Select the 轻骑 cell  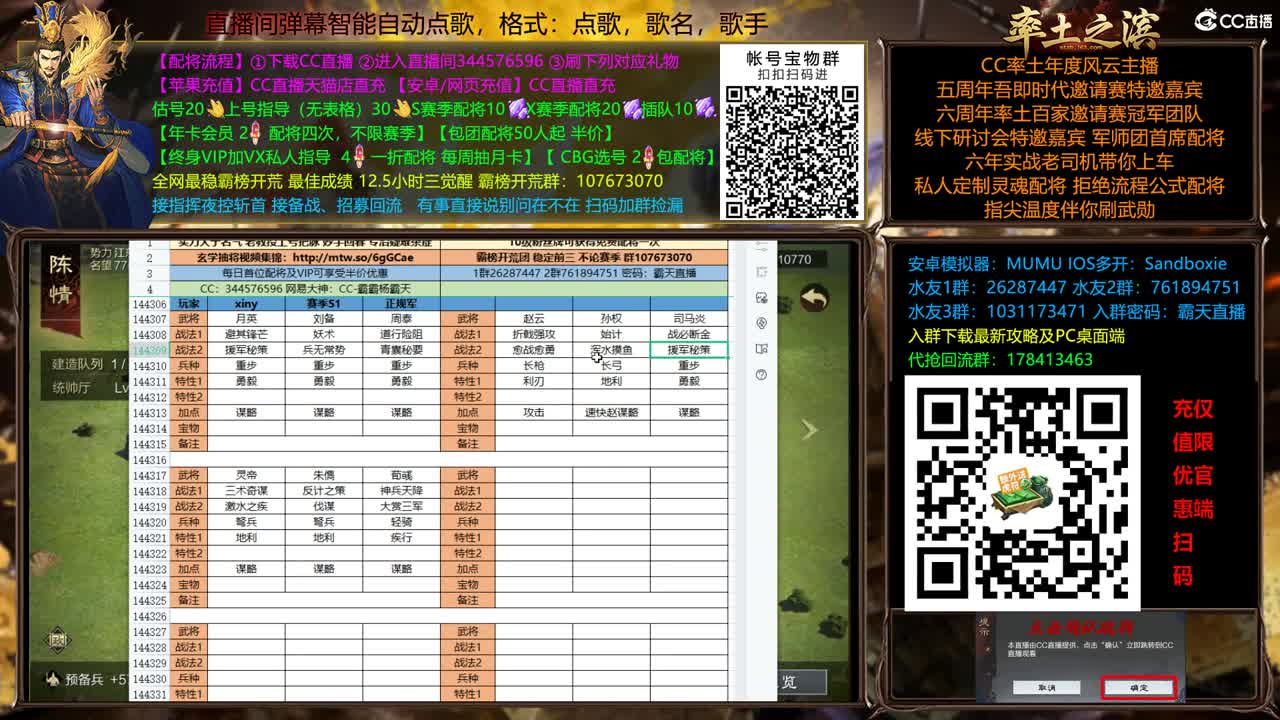(x=401, y=522)
